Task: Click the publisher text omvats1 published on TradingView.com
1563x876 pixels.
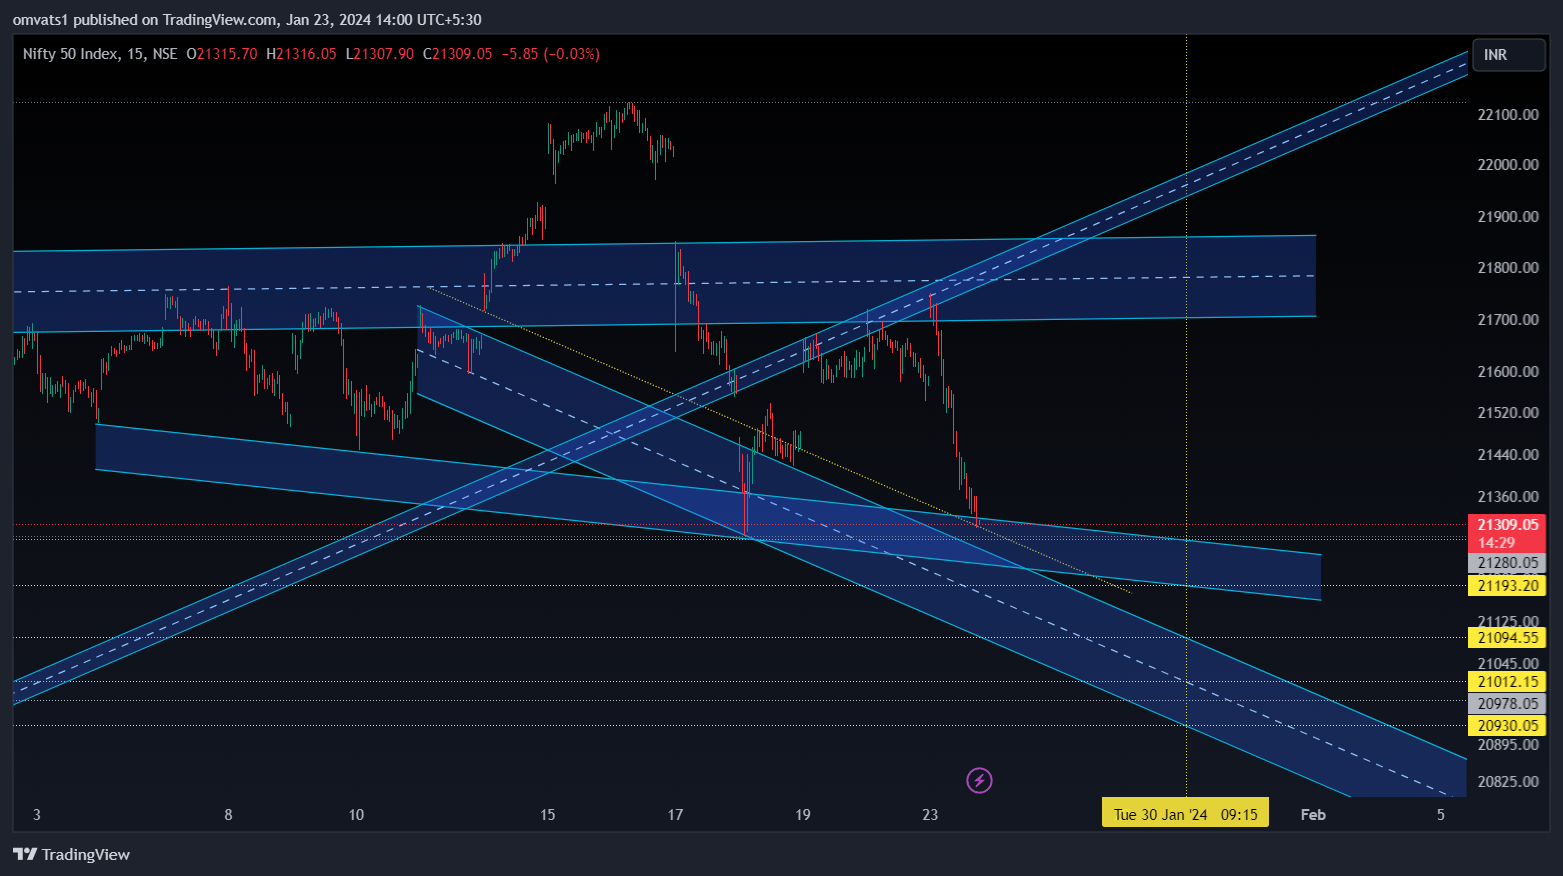Action: pyautogui.click(x=145, y=20)
